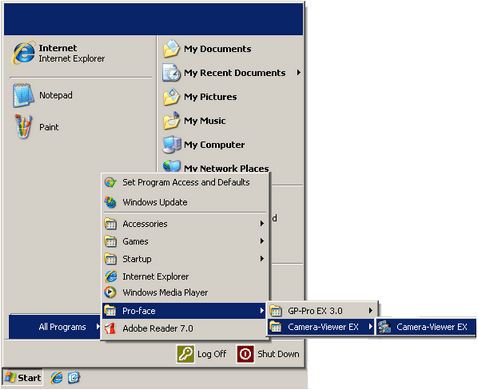
Task: Click the Pro-face folder icon
Action: 110,311
